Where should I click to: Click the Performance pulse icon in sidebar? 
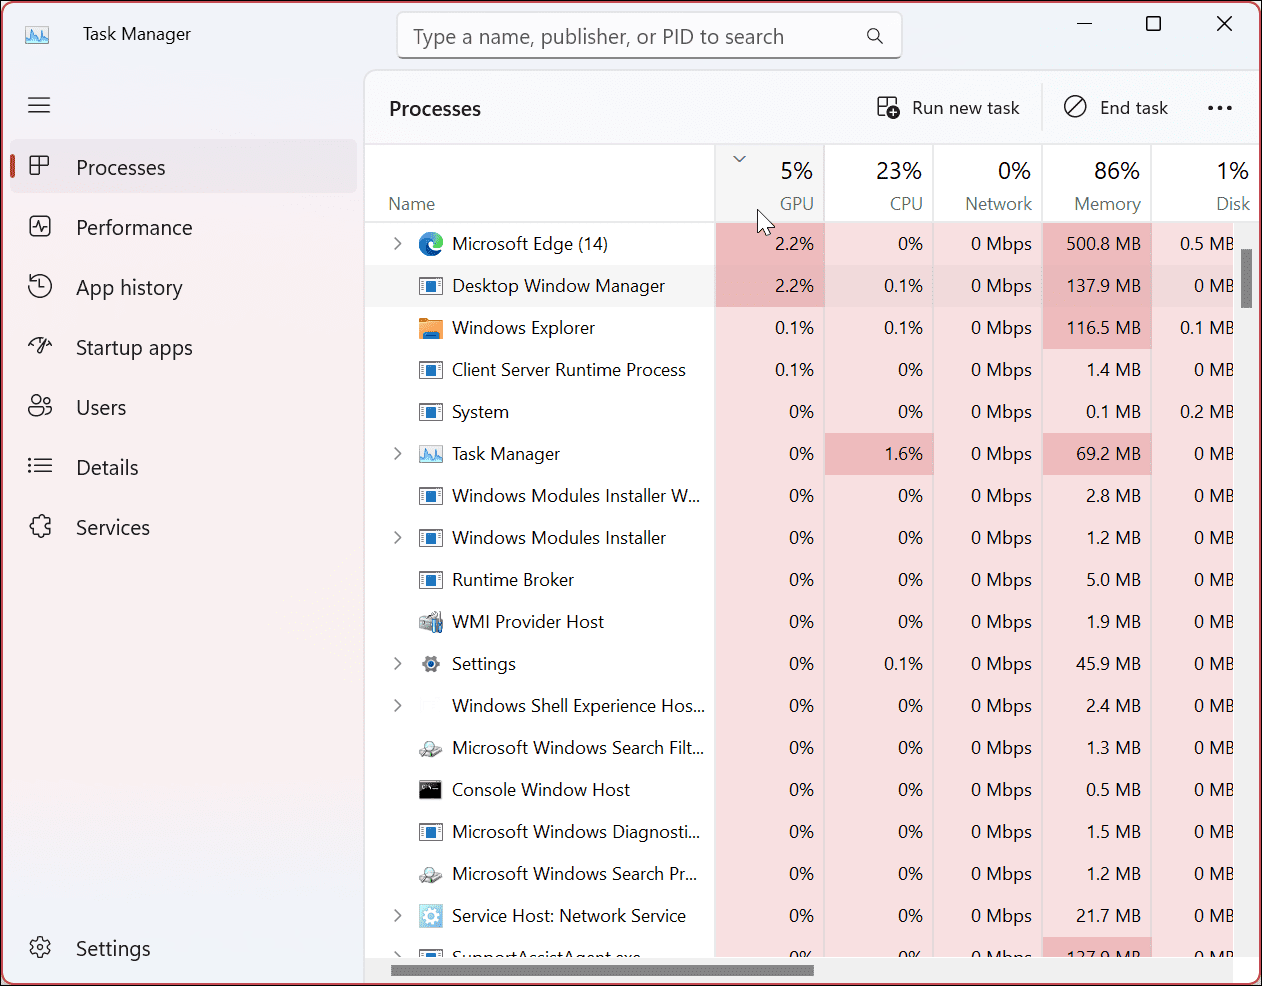pyautogui.click(x=40, y=226)
